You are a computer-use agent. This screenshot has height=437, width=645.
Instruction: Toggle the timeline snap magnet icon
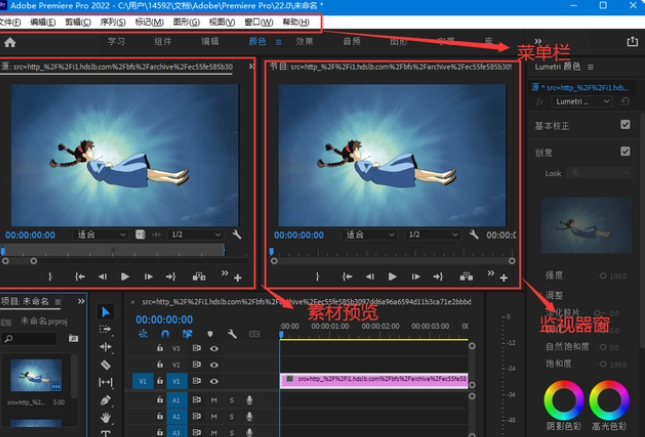coord(164,334)
